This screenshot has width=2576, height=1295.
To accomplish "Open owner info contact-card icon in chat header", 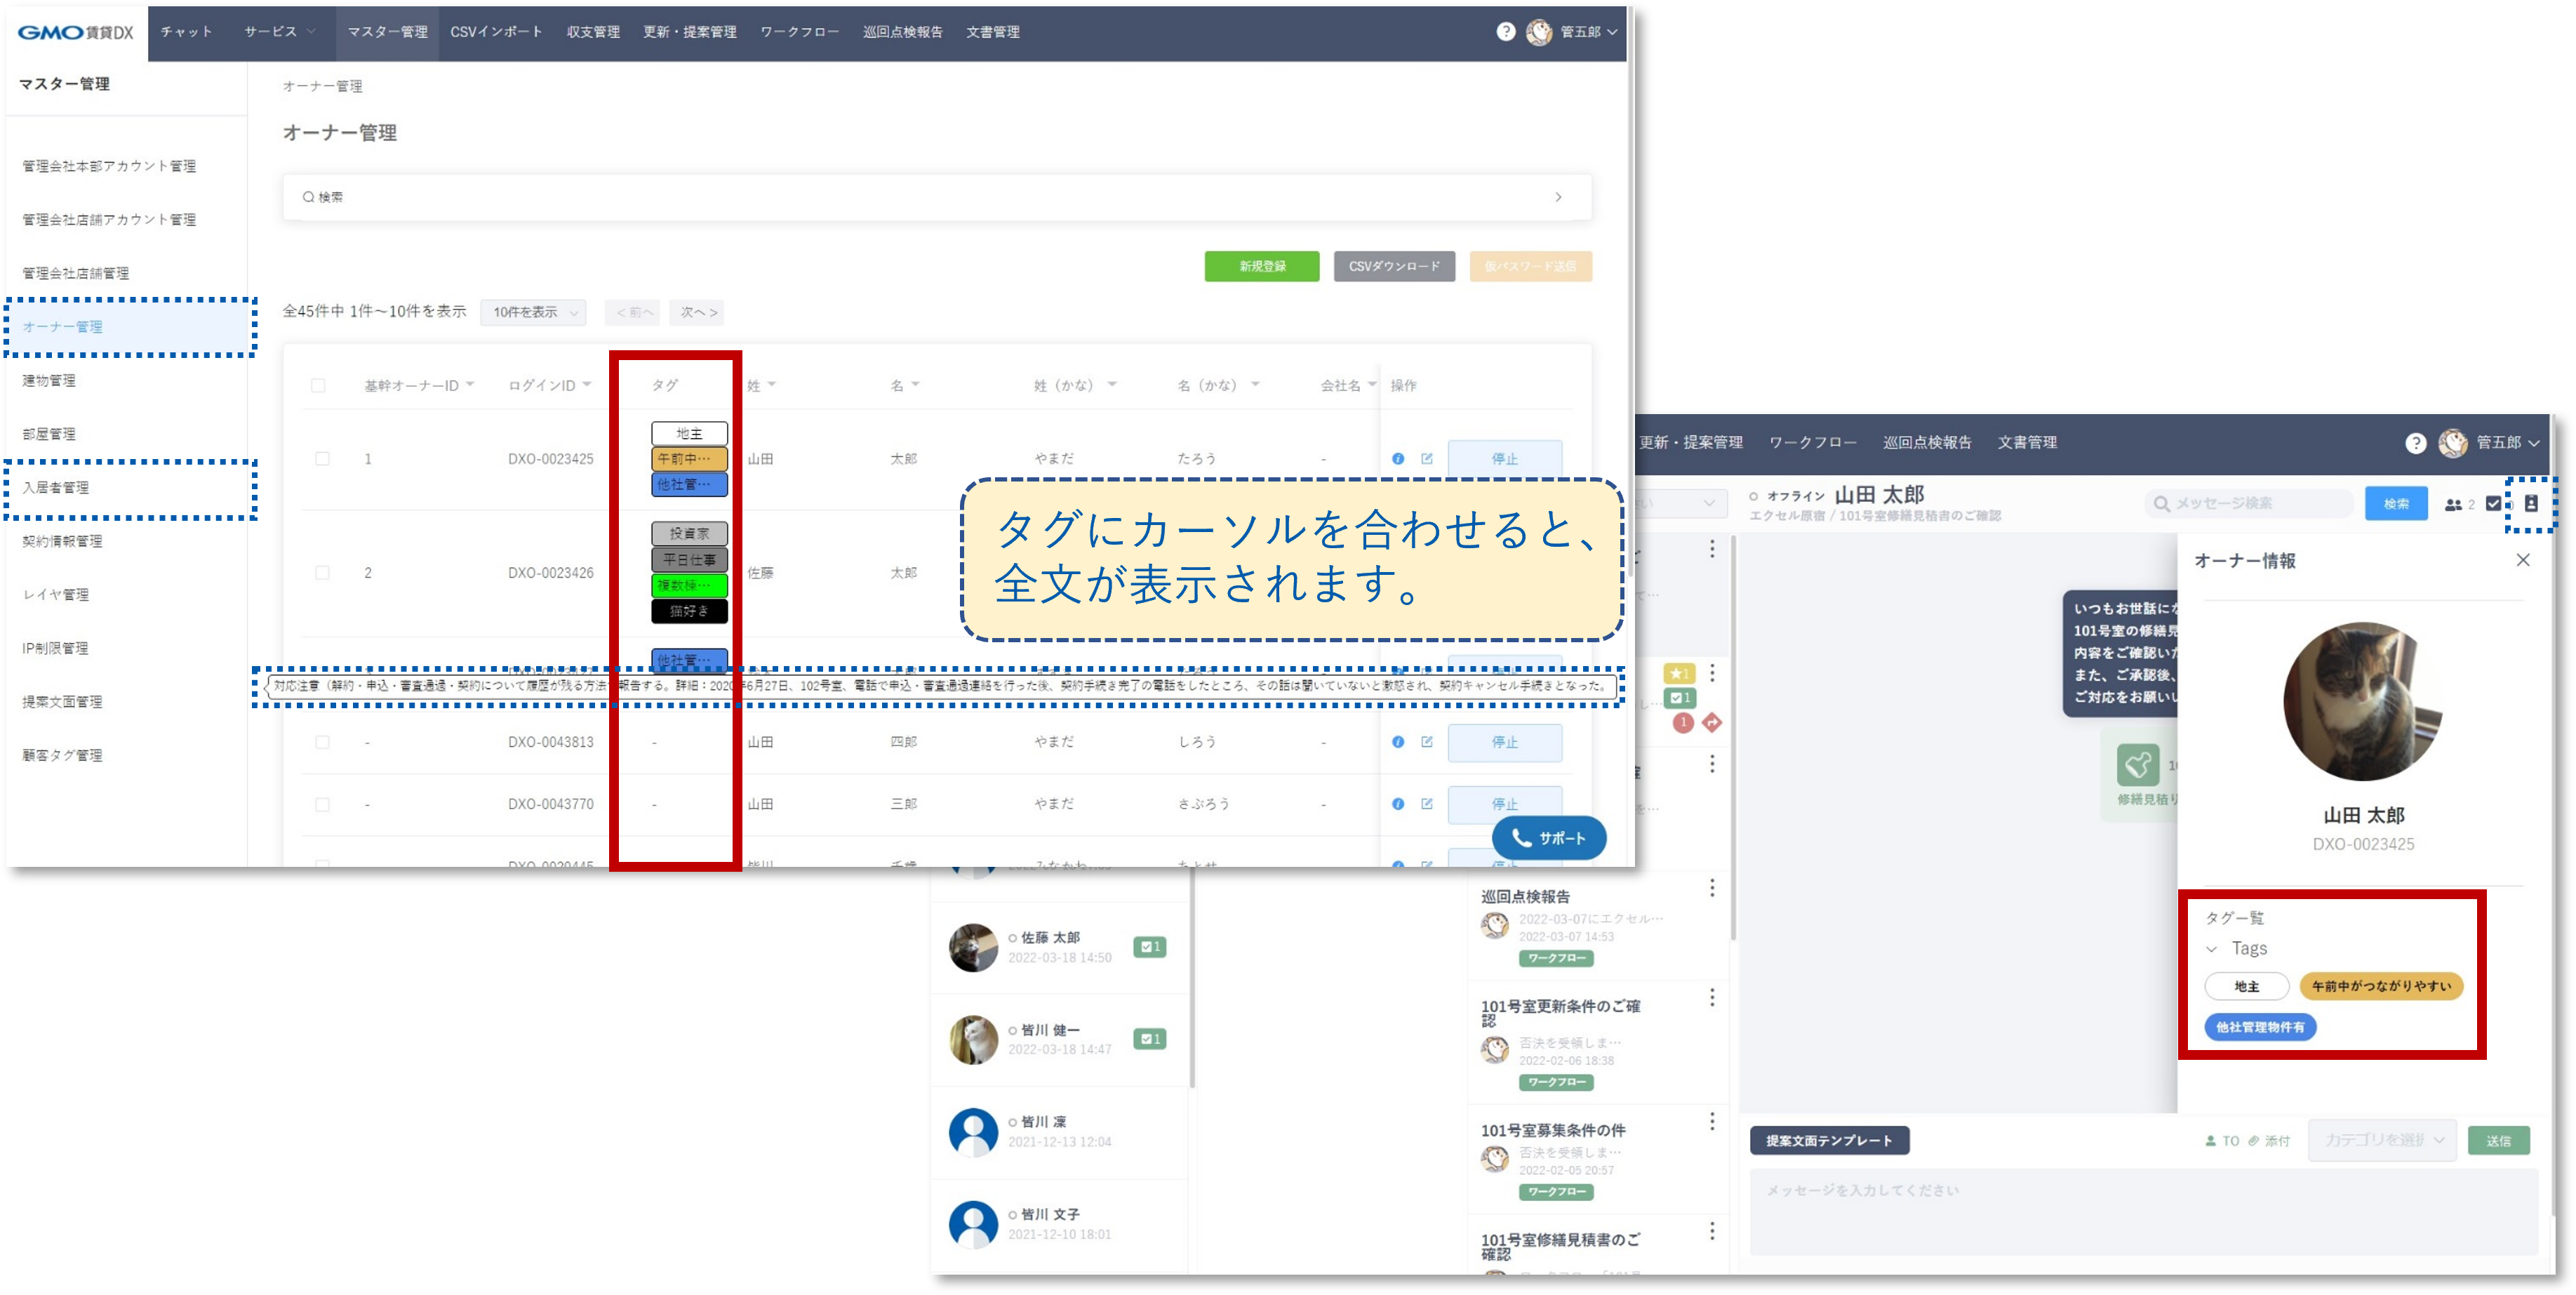I will (x=2531, y=504).
